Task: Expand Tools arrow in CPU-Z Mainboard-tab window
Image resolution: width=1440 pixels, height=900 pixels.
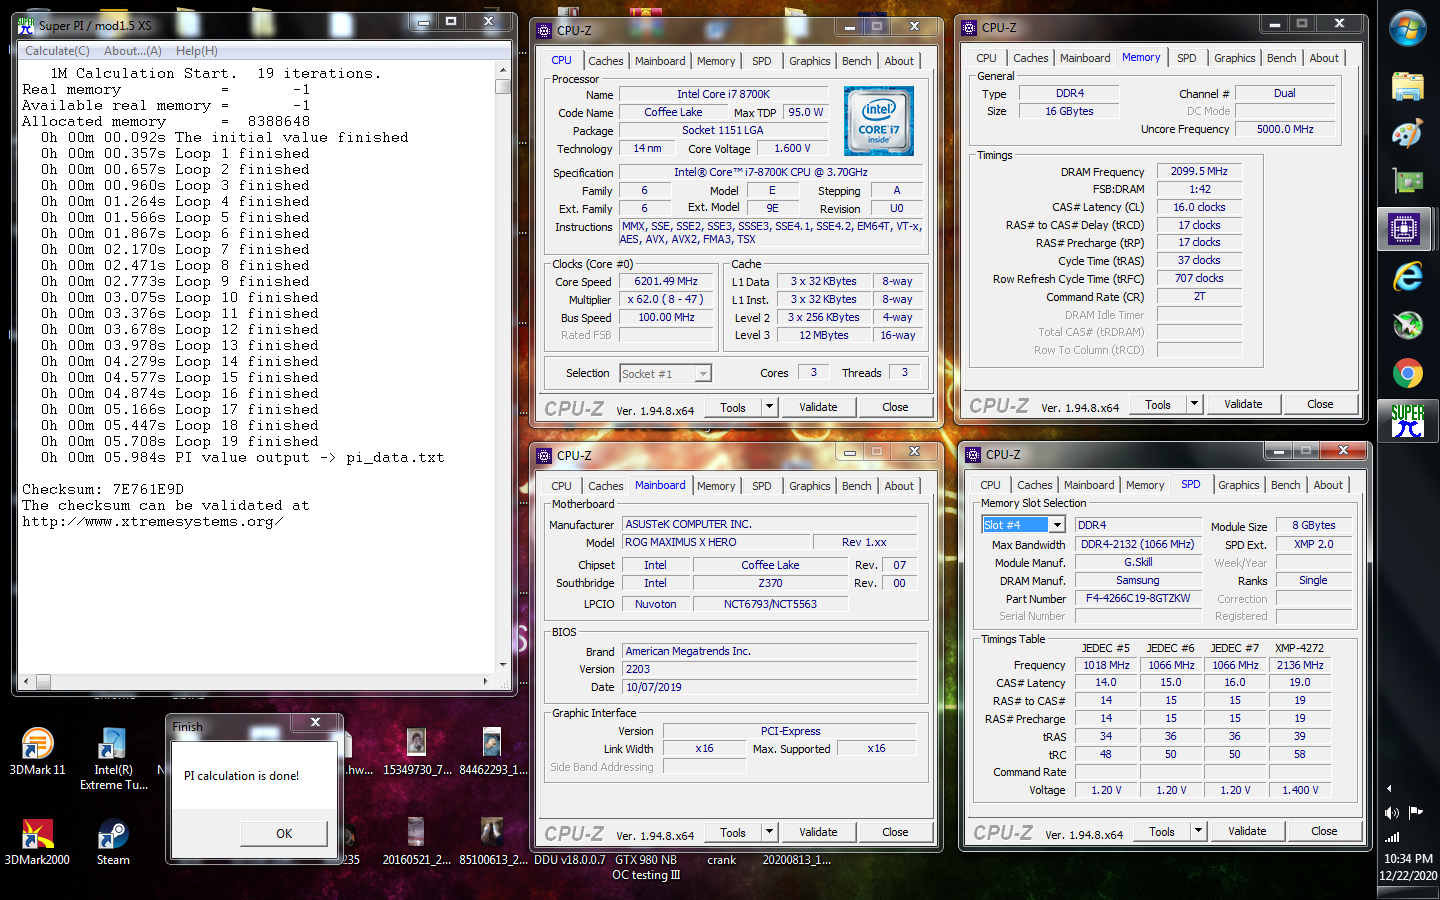Action: [769, 832]
